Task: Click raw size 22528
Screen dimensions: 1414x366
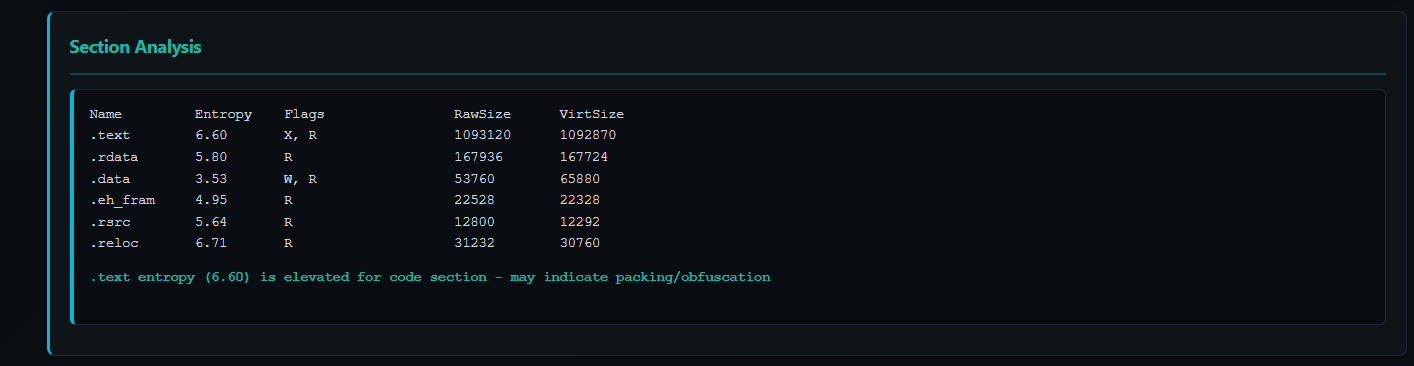Action: pos(474,200)
